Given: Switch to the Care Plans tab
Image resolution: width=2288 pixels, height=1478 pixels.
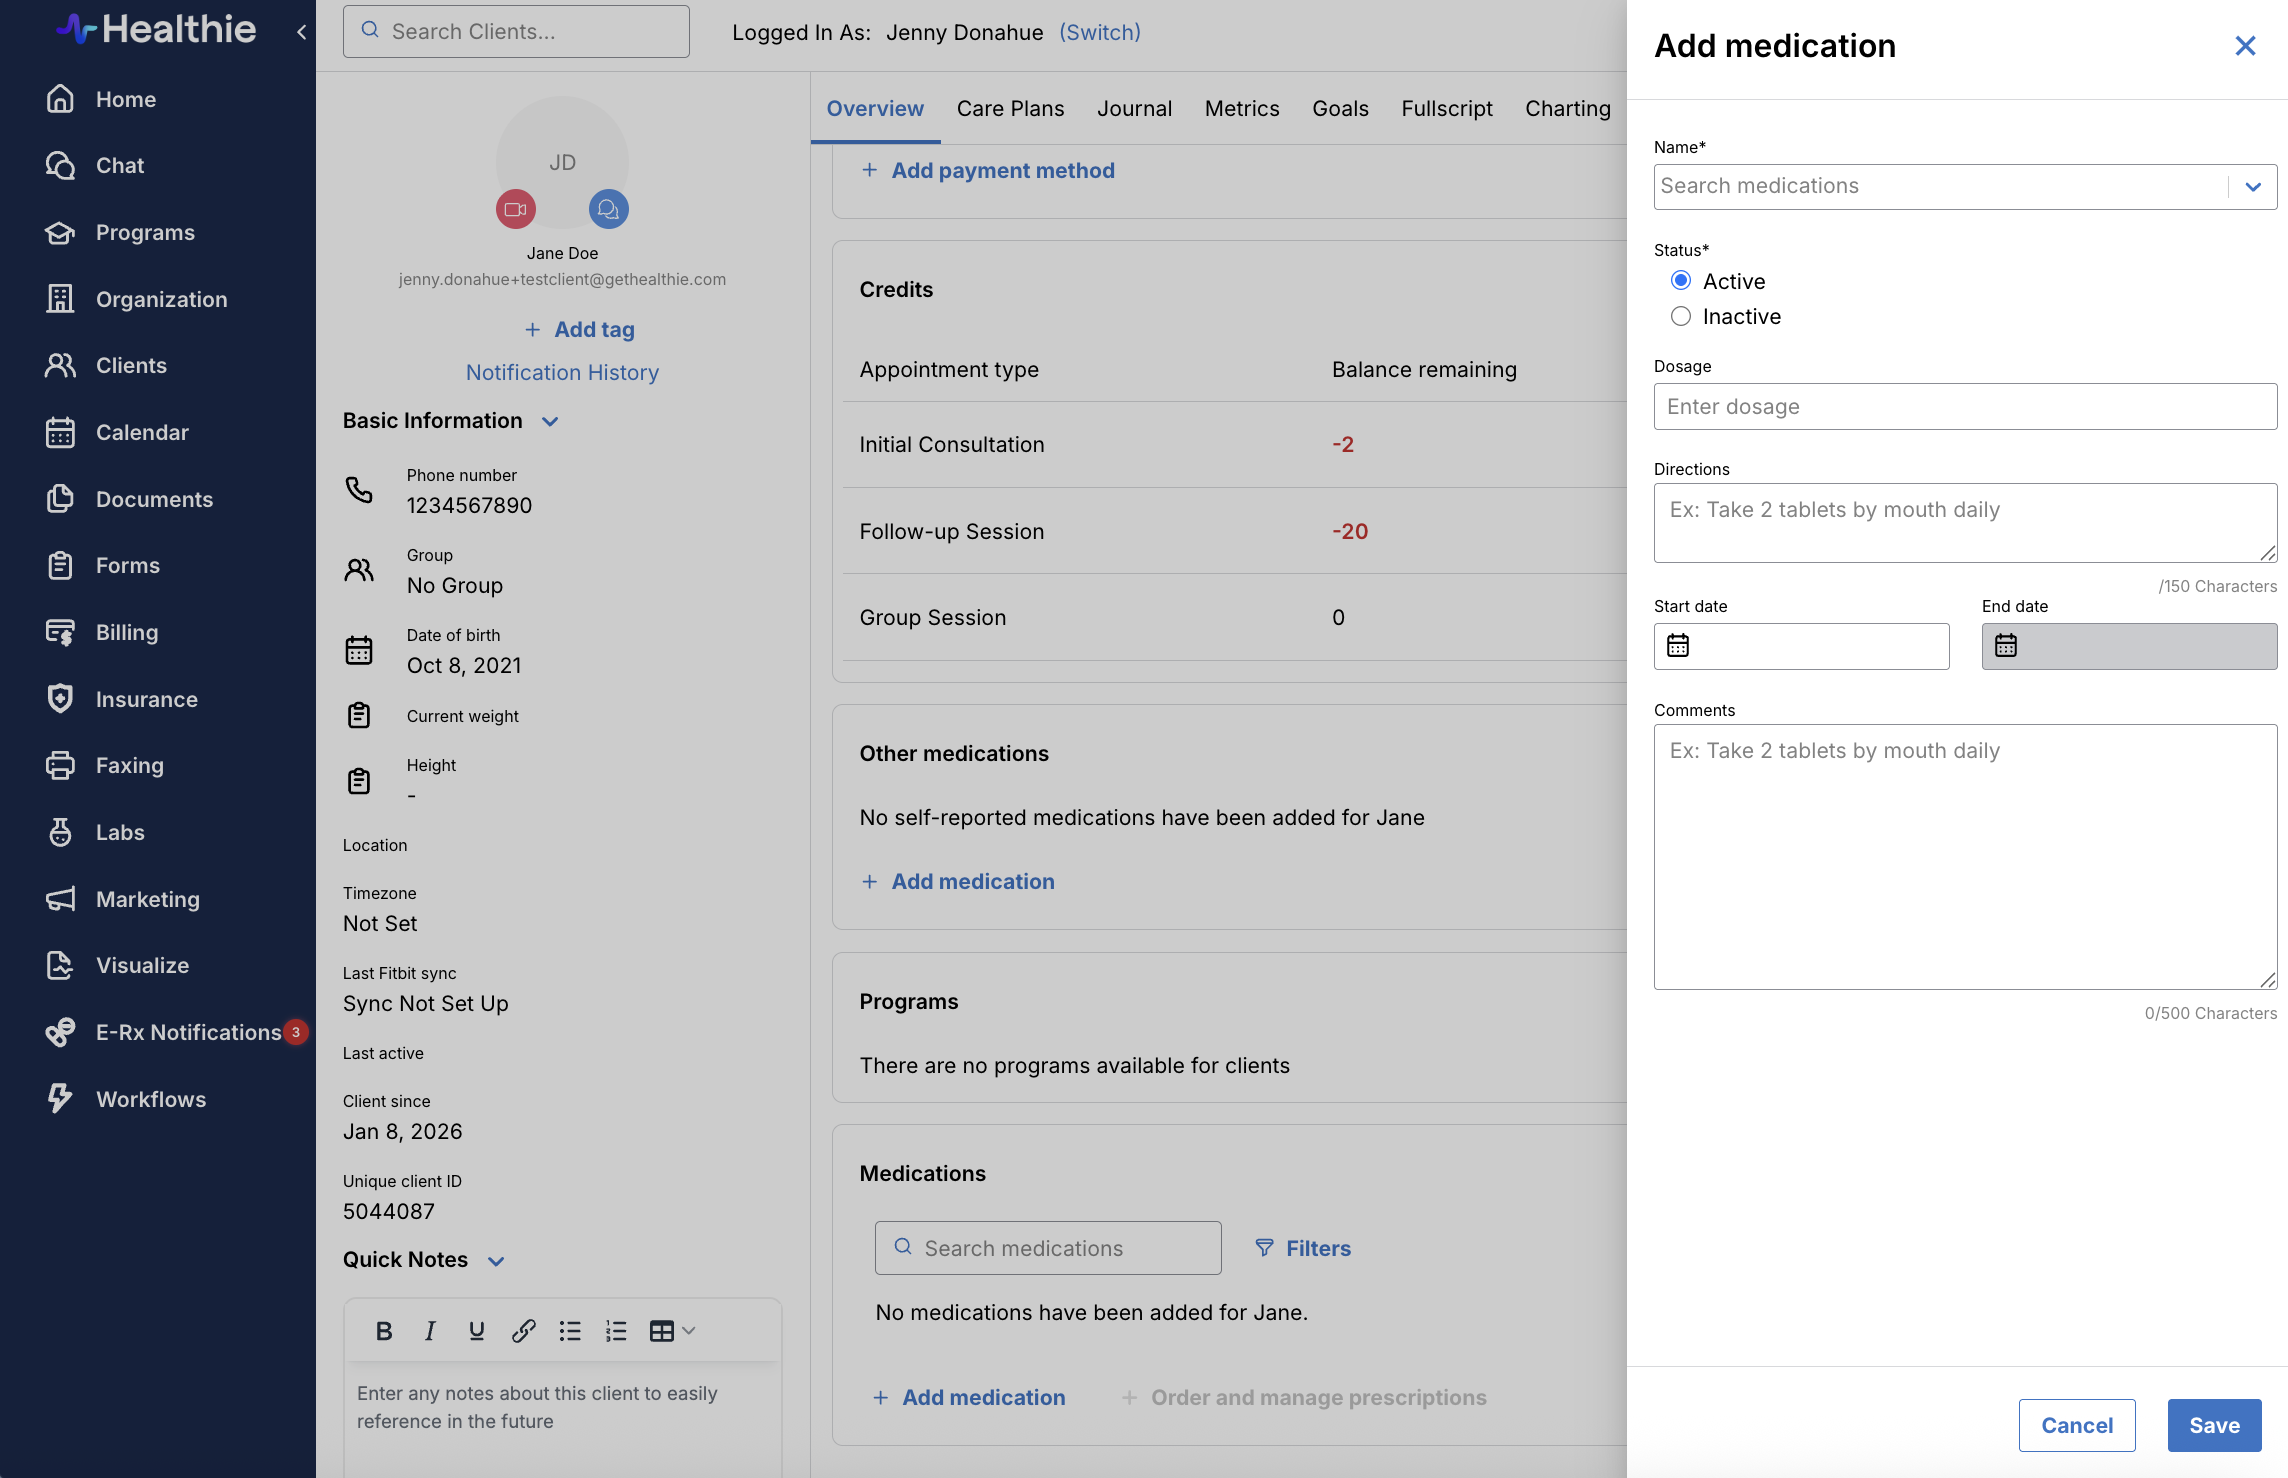Looking at the screenshot, I should [x=1010, y=108].
